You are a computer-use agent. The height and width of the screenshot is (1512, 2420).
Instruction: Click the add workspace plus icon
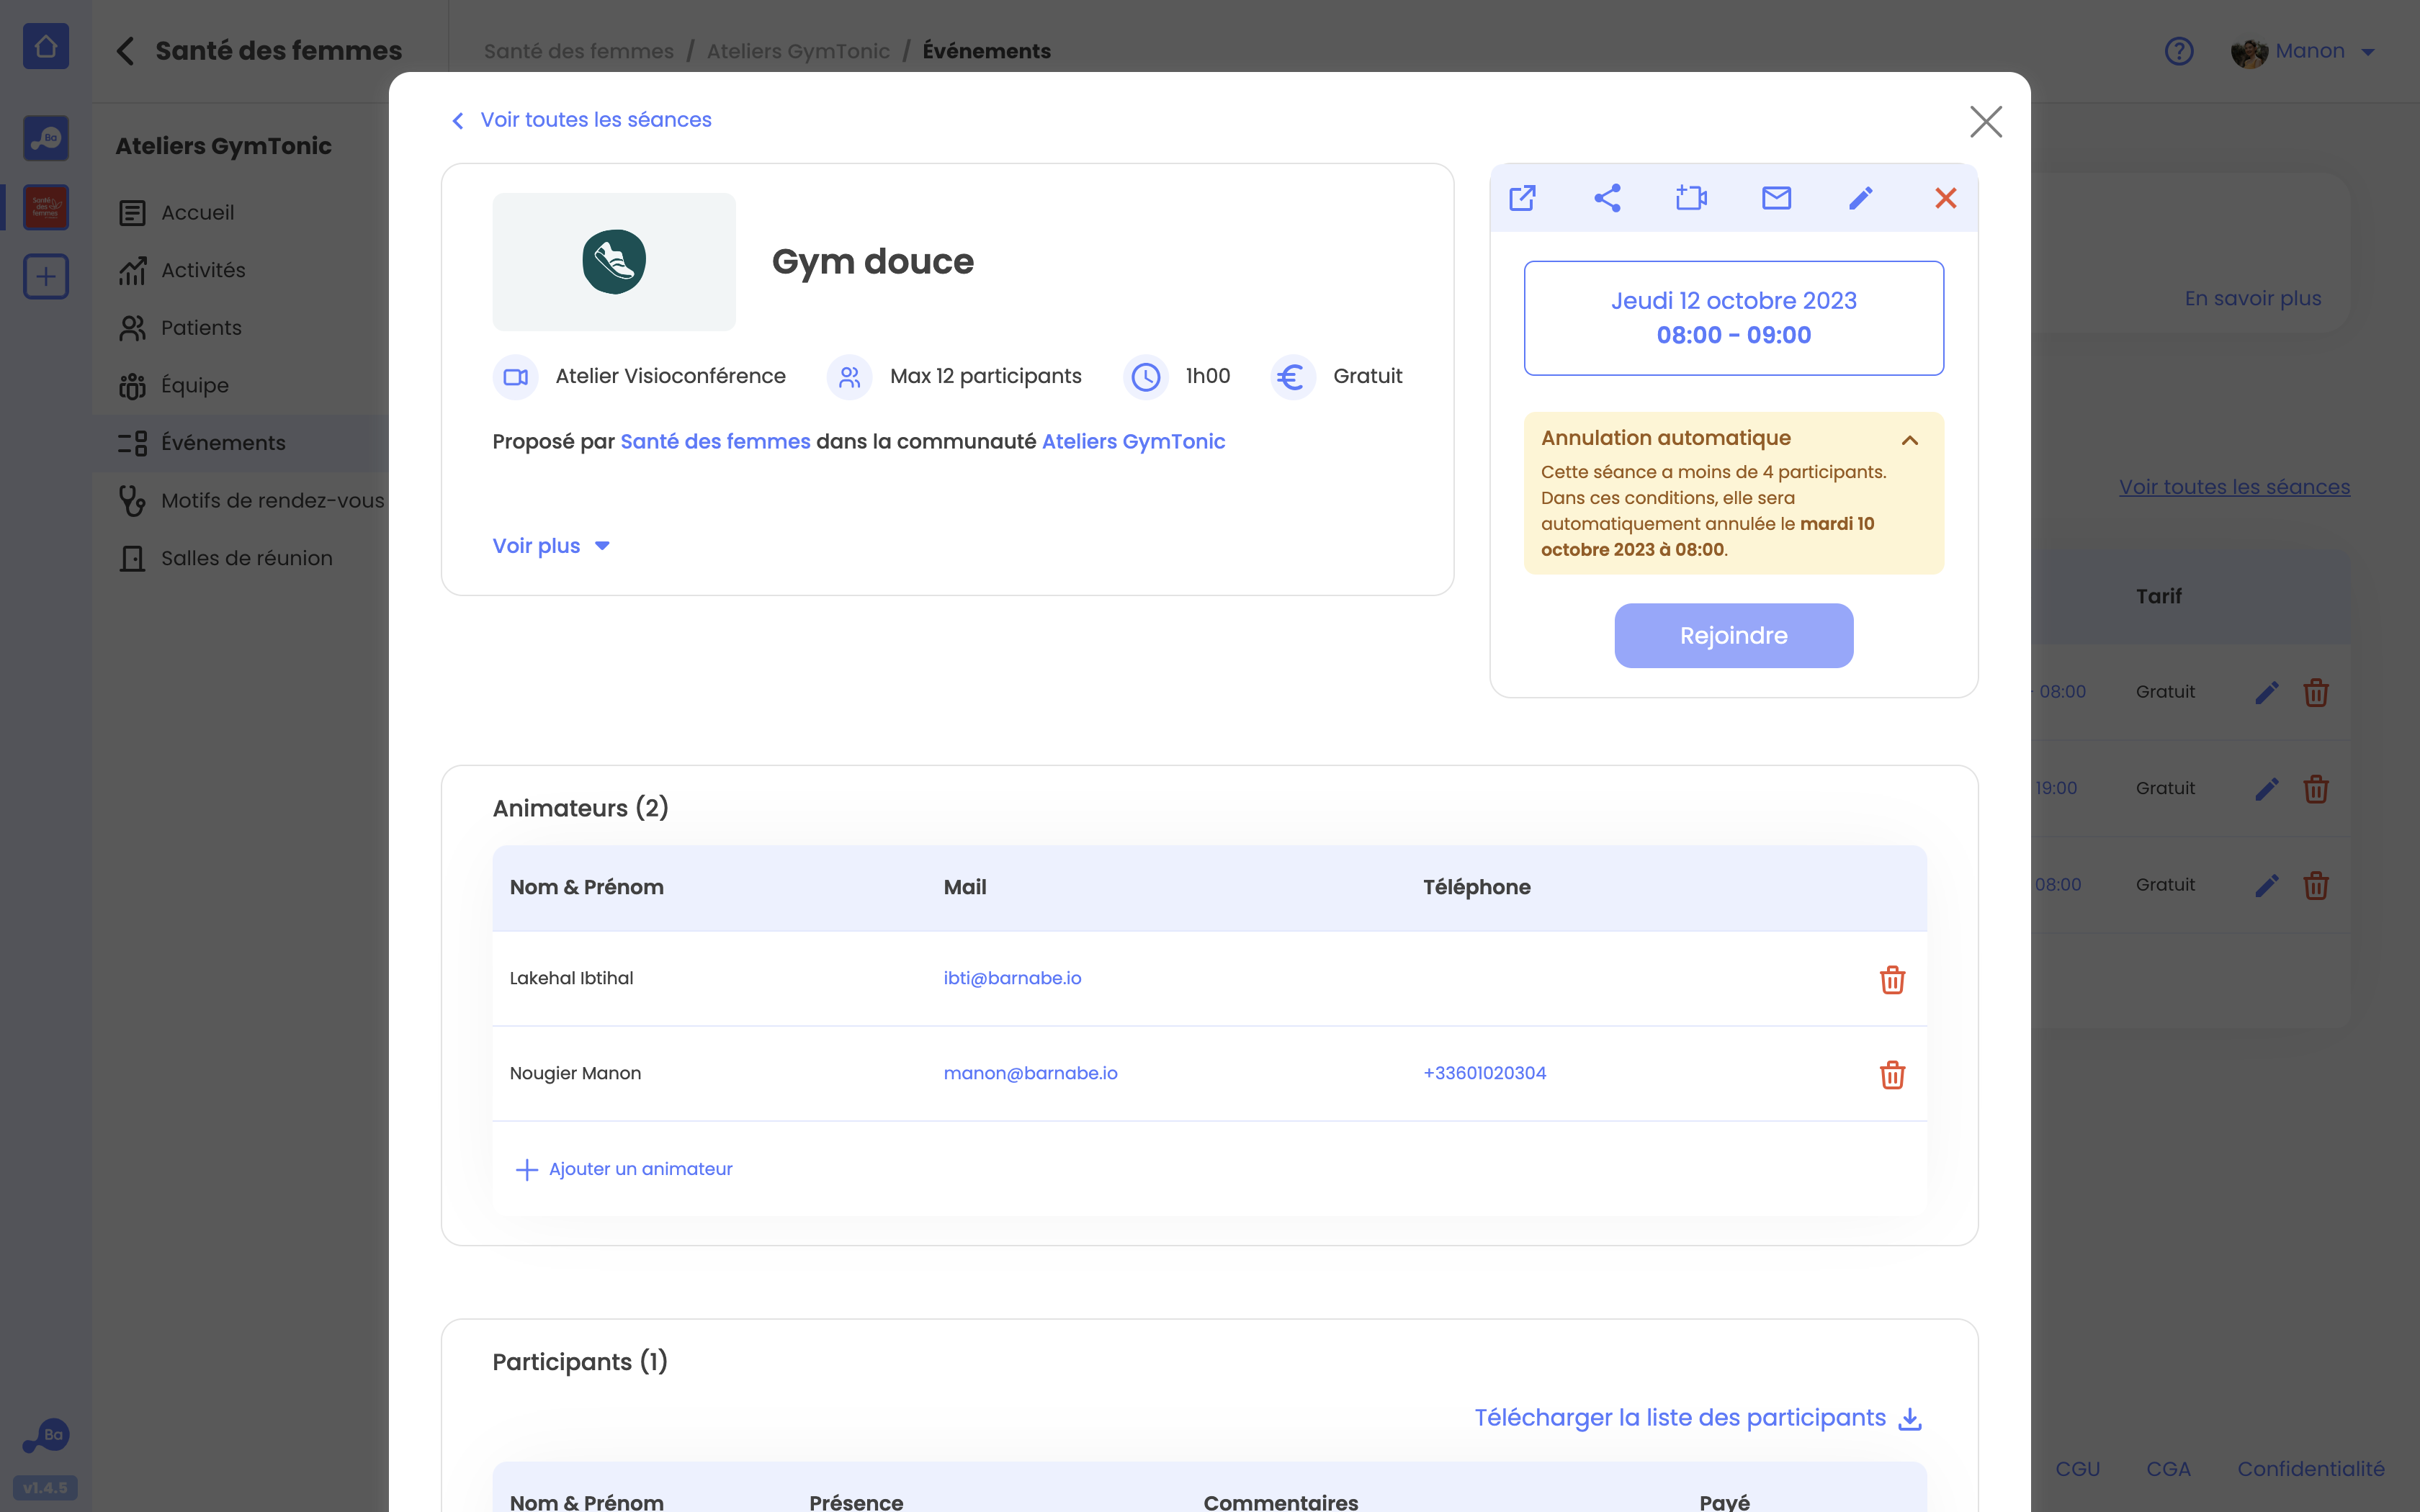click(x=45, y=276)
